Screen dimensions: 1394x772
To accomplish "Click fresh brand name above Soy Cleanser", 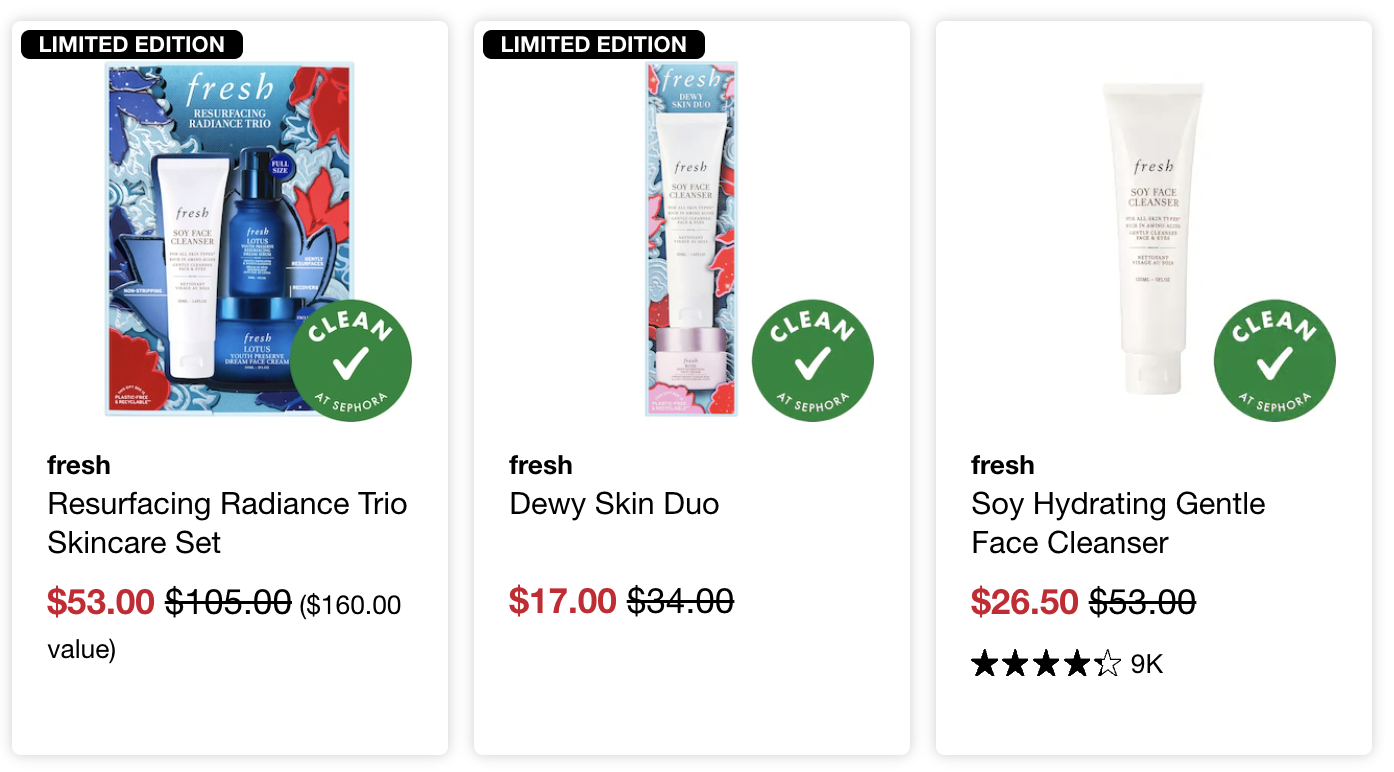I will click(1003, 465).
